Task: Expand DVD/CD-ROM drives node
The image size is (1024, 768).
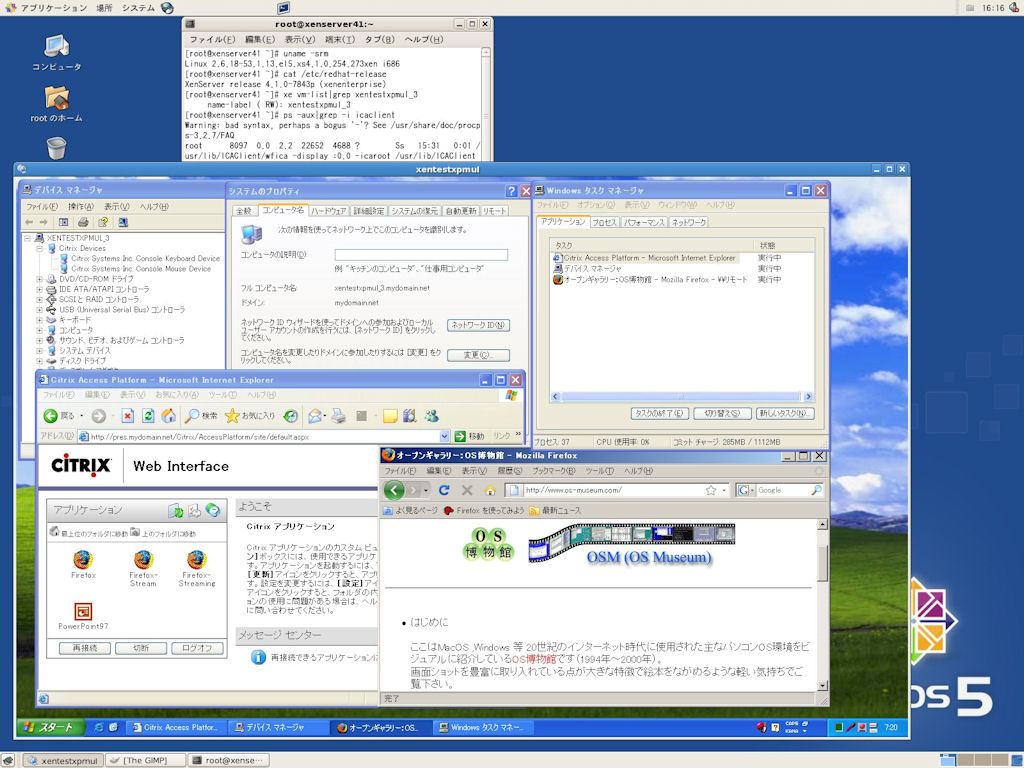Action: point(40,279)
